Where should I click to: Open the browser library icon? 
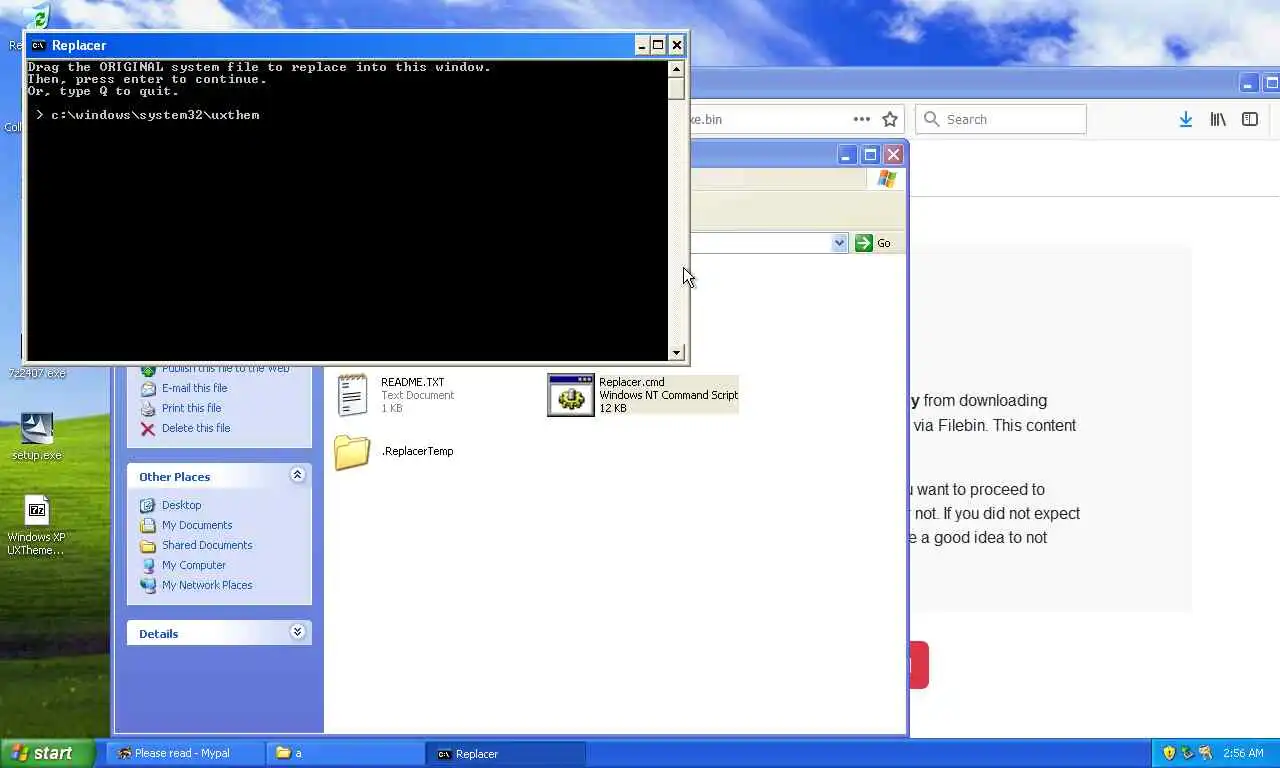pos(1217,119)
